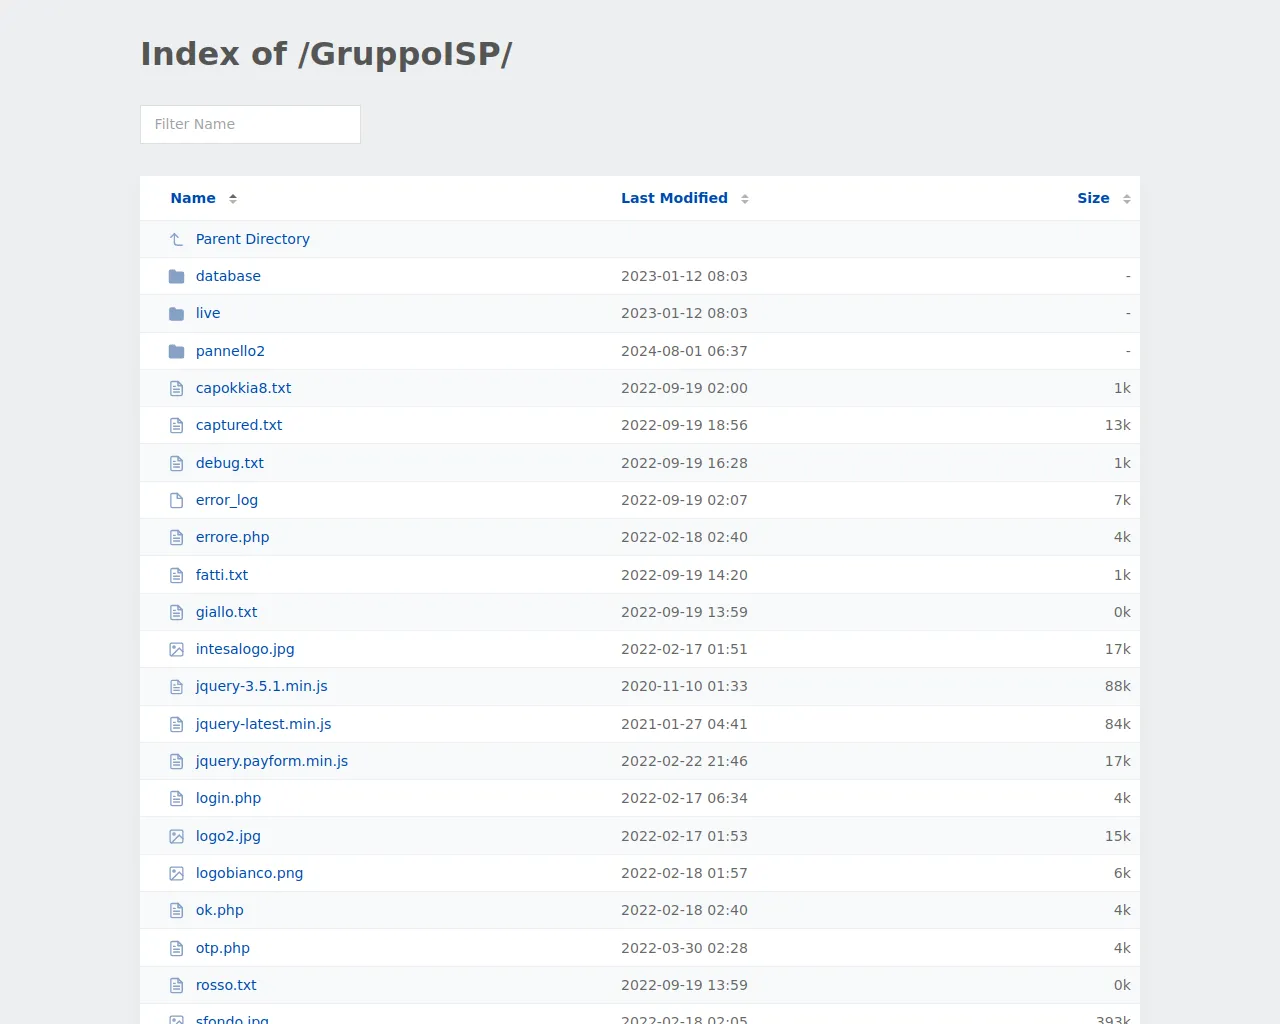Toggle sort arrows beside Size column
This screenshot has height=1024, width=1280.
1127,199
